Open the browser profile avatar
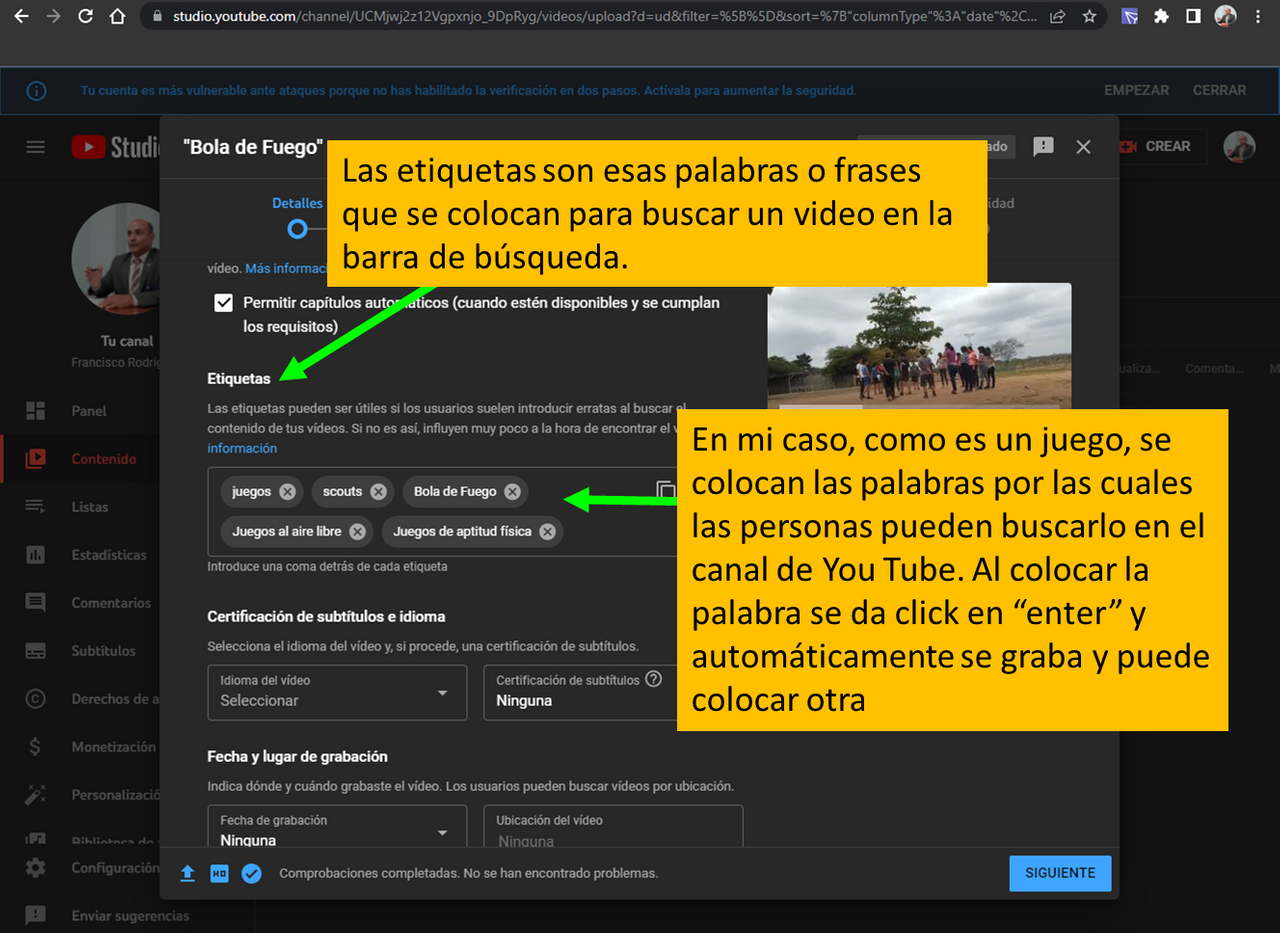The width and height of the screenshot is (1280, 933). (x=1225, y=16)
